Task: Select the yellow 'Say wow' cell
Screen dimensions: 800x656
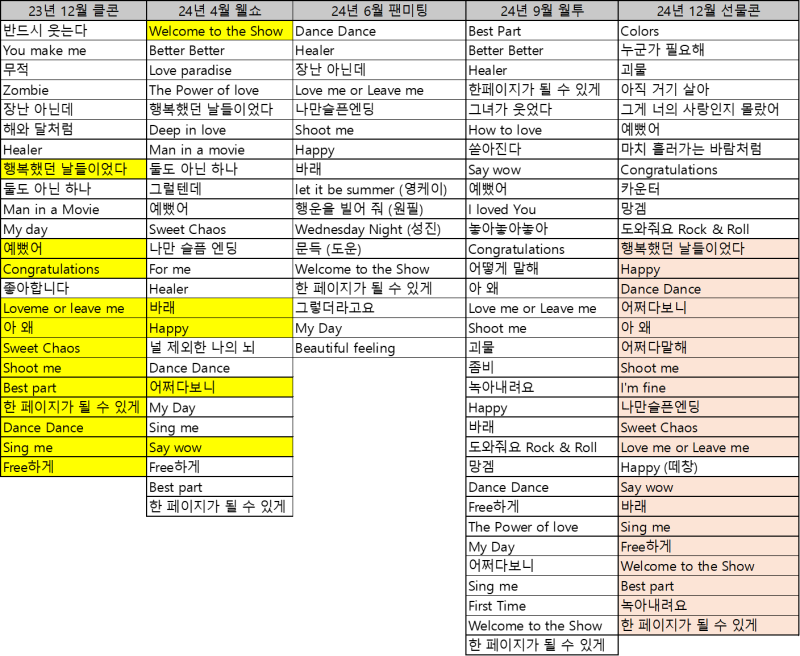Action: click(x=219, y=447)
